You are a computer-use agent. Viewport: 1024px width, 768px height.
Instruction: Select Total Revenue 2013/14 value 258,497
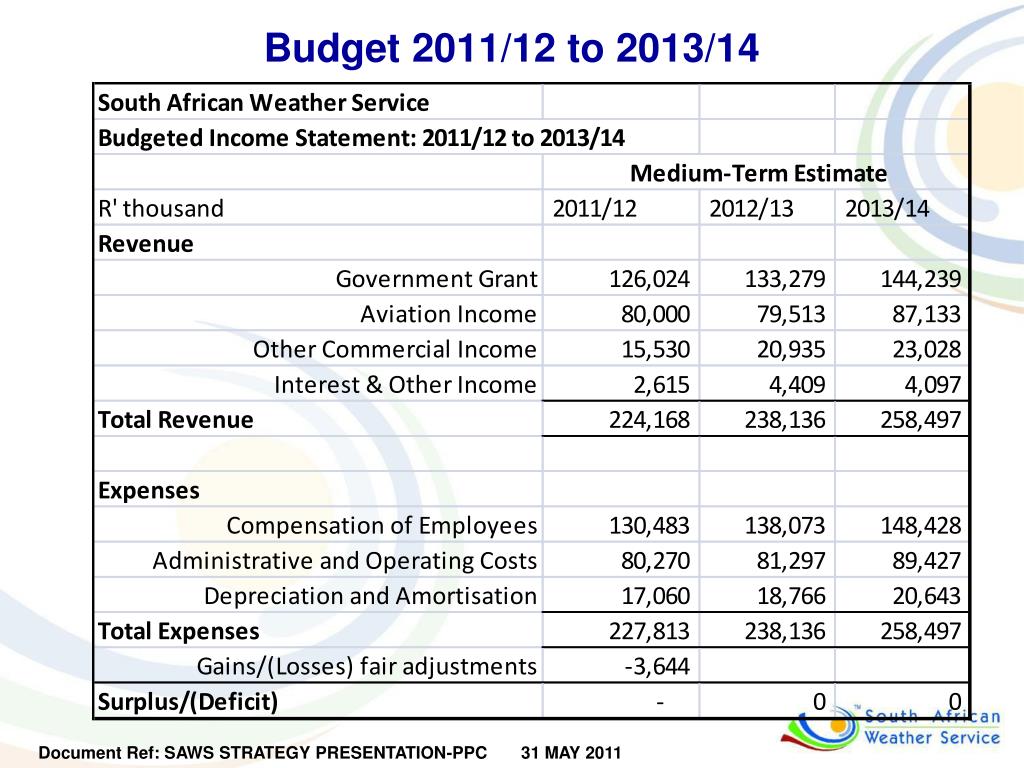pyautogui.click(x=921, y=420)
